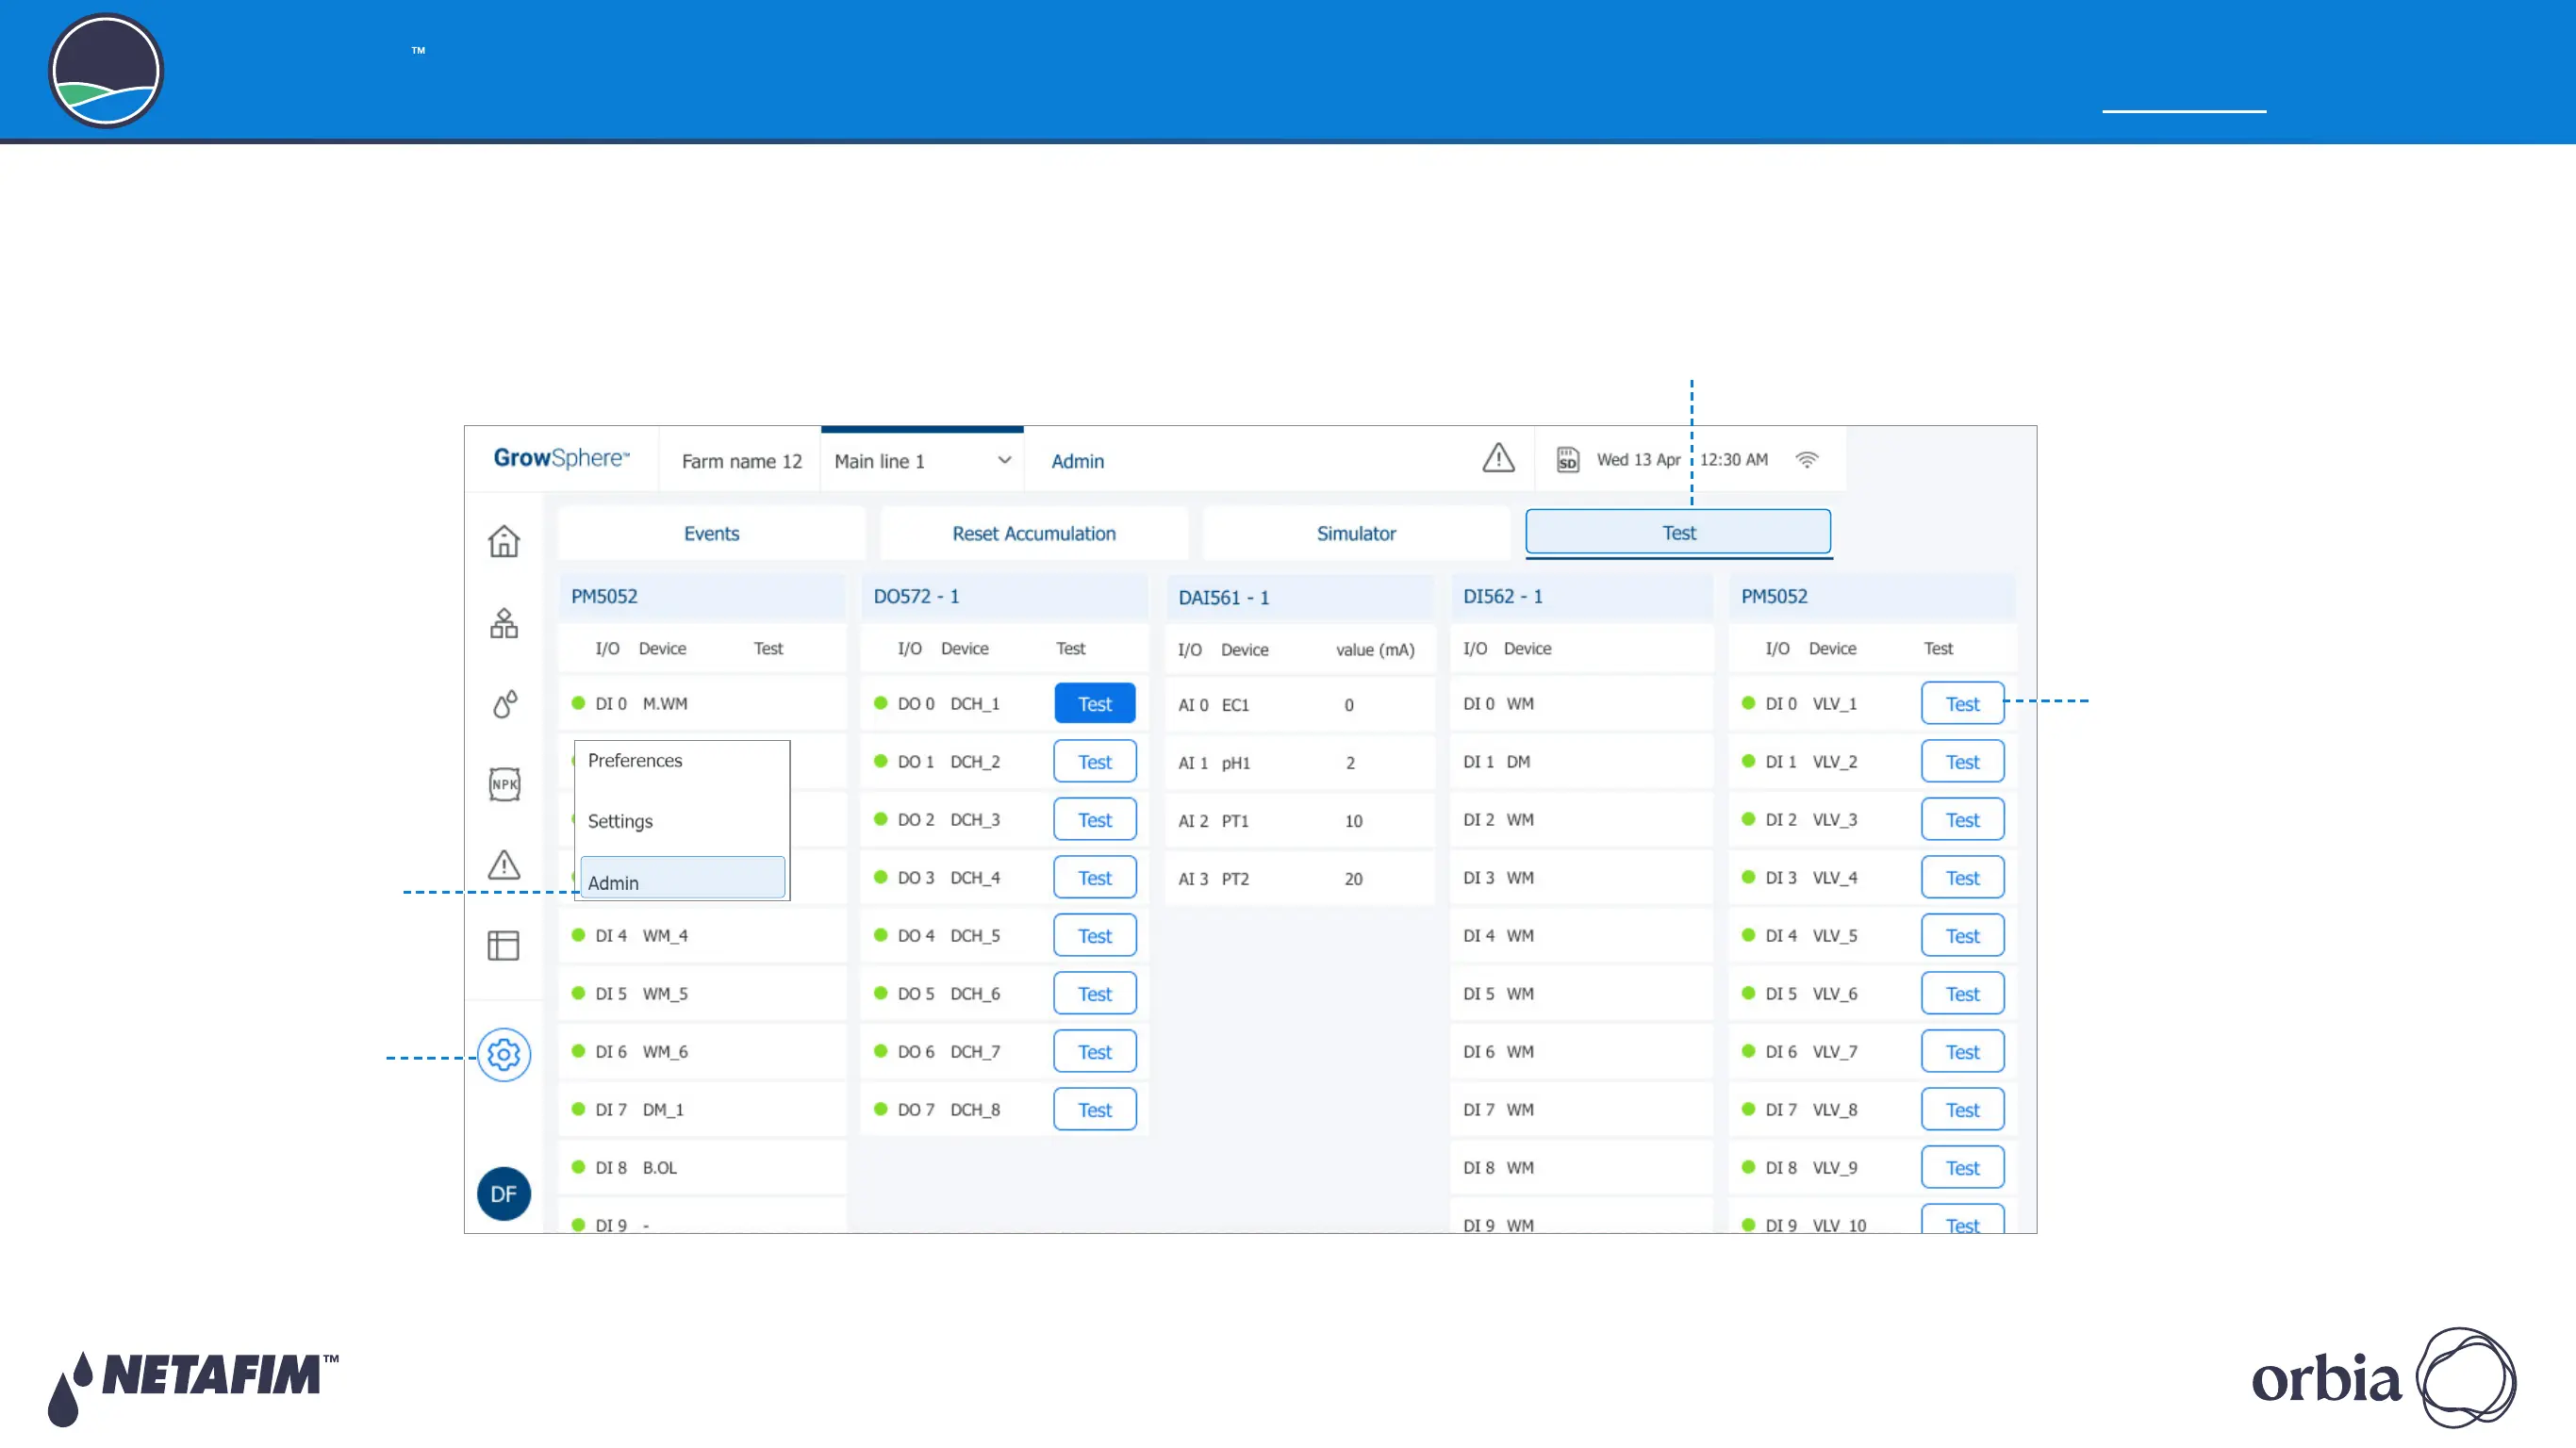Click the round landscape logo in header

coord(106,71)
